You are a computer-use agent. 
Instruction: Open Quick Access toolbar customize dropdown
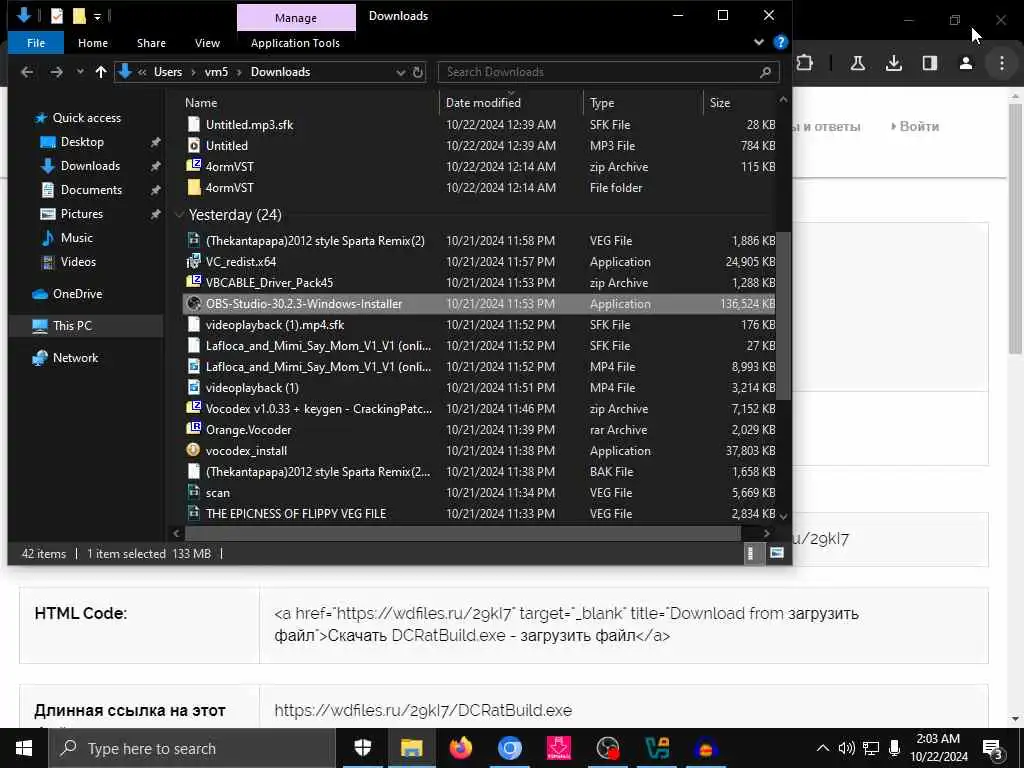(97, 16)
